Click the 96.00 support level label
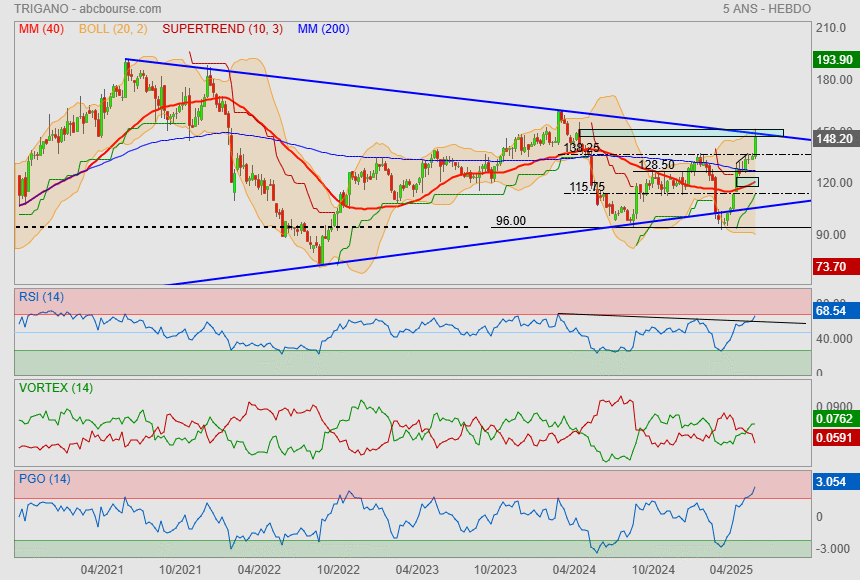 point(511,221)
